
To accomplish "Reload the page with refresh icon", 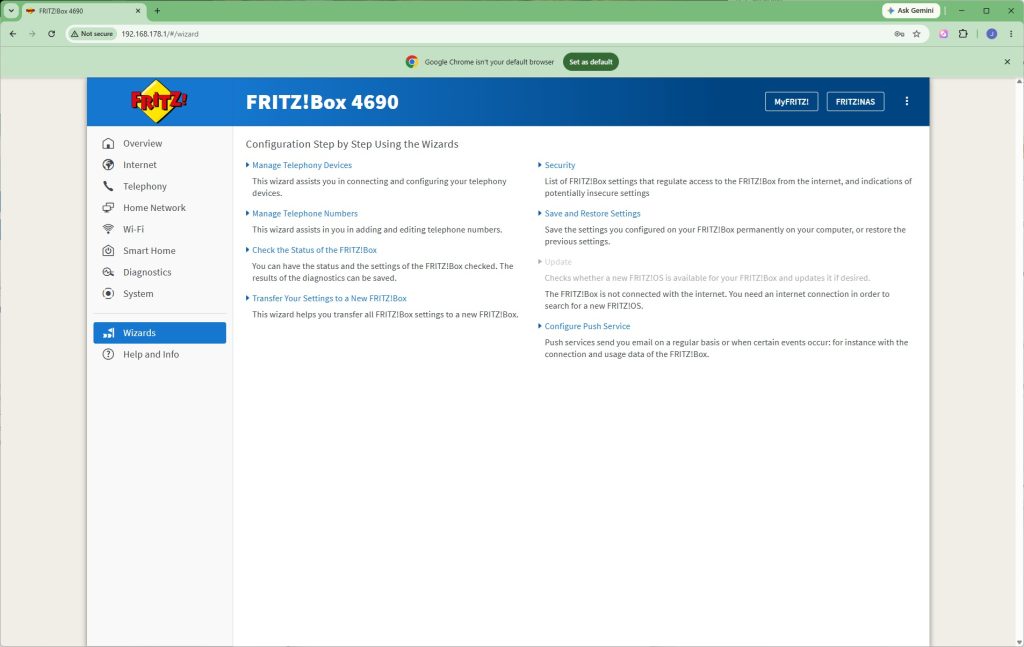I will click(x=52, y=34).
